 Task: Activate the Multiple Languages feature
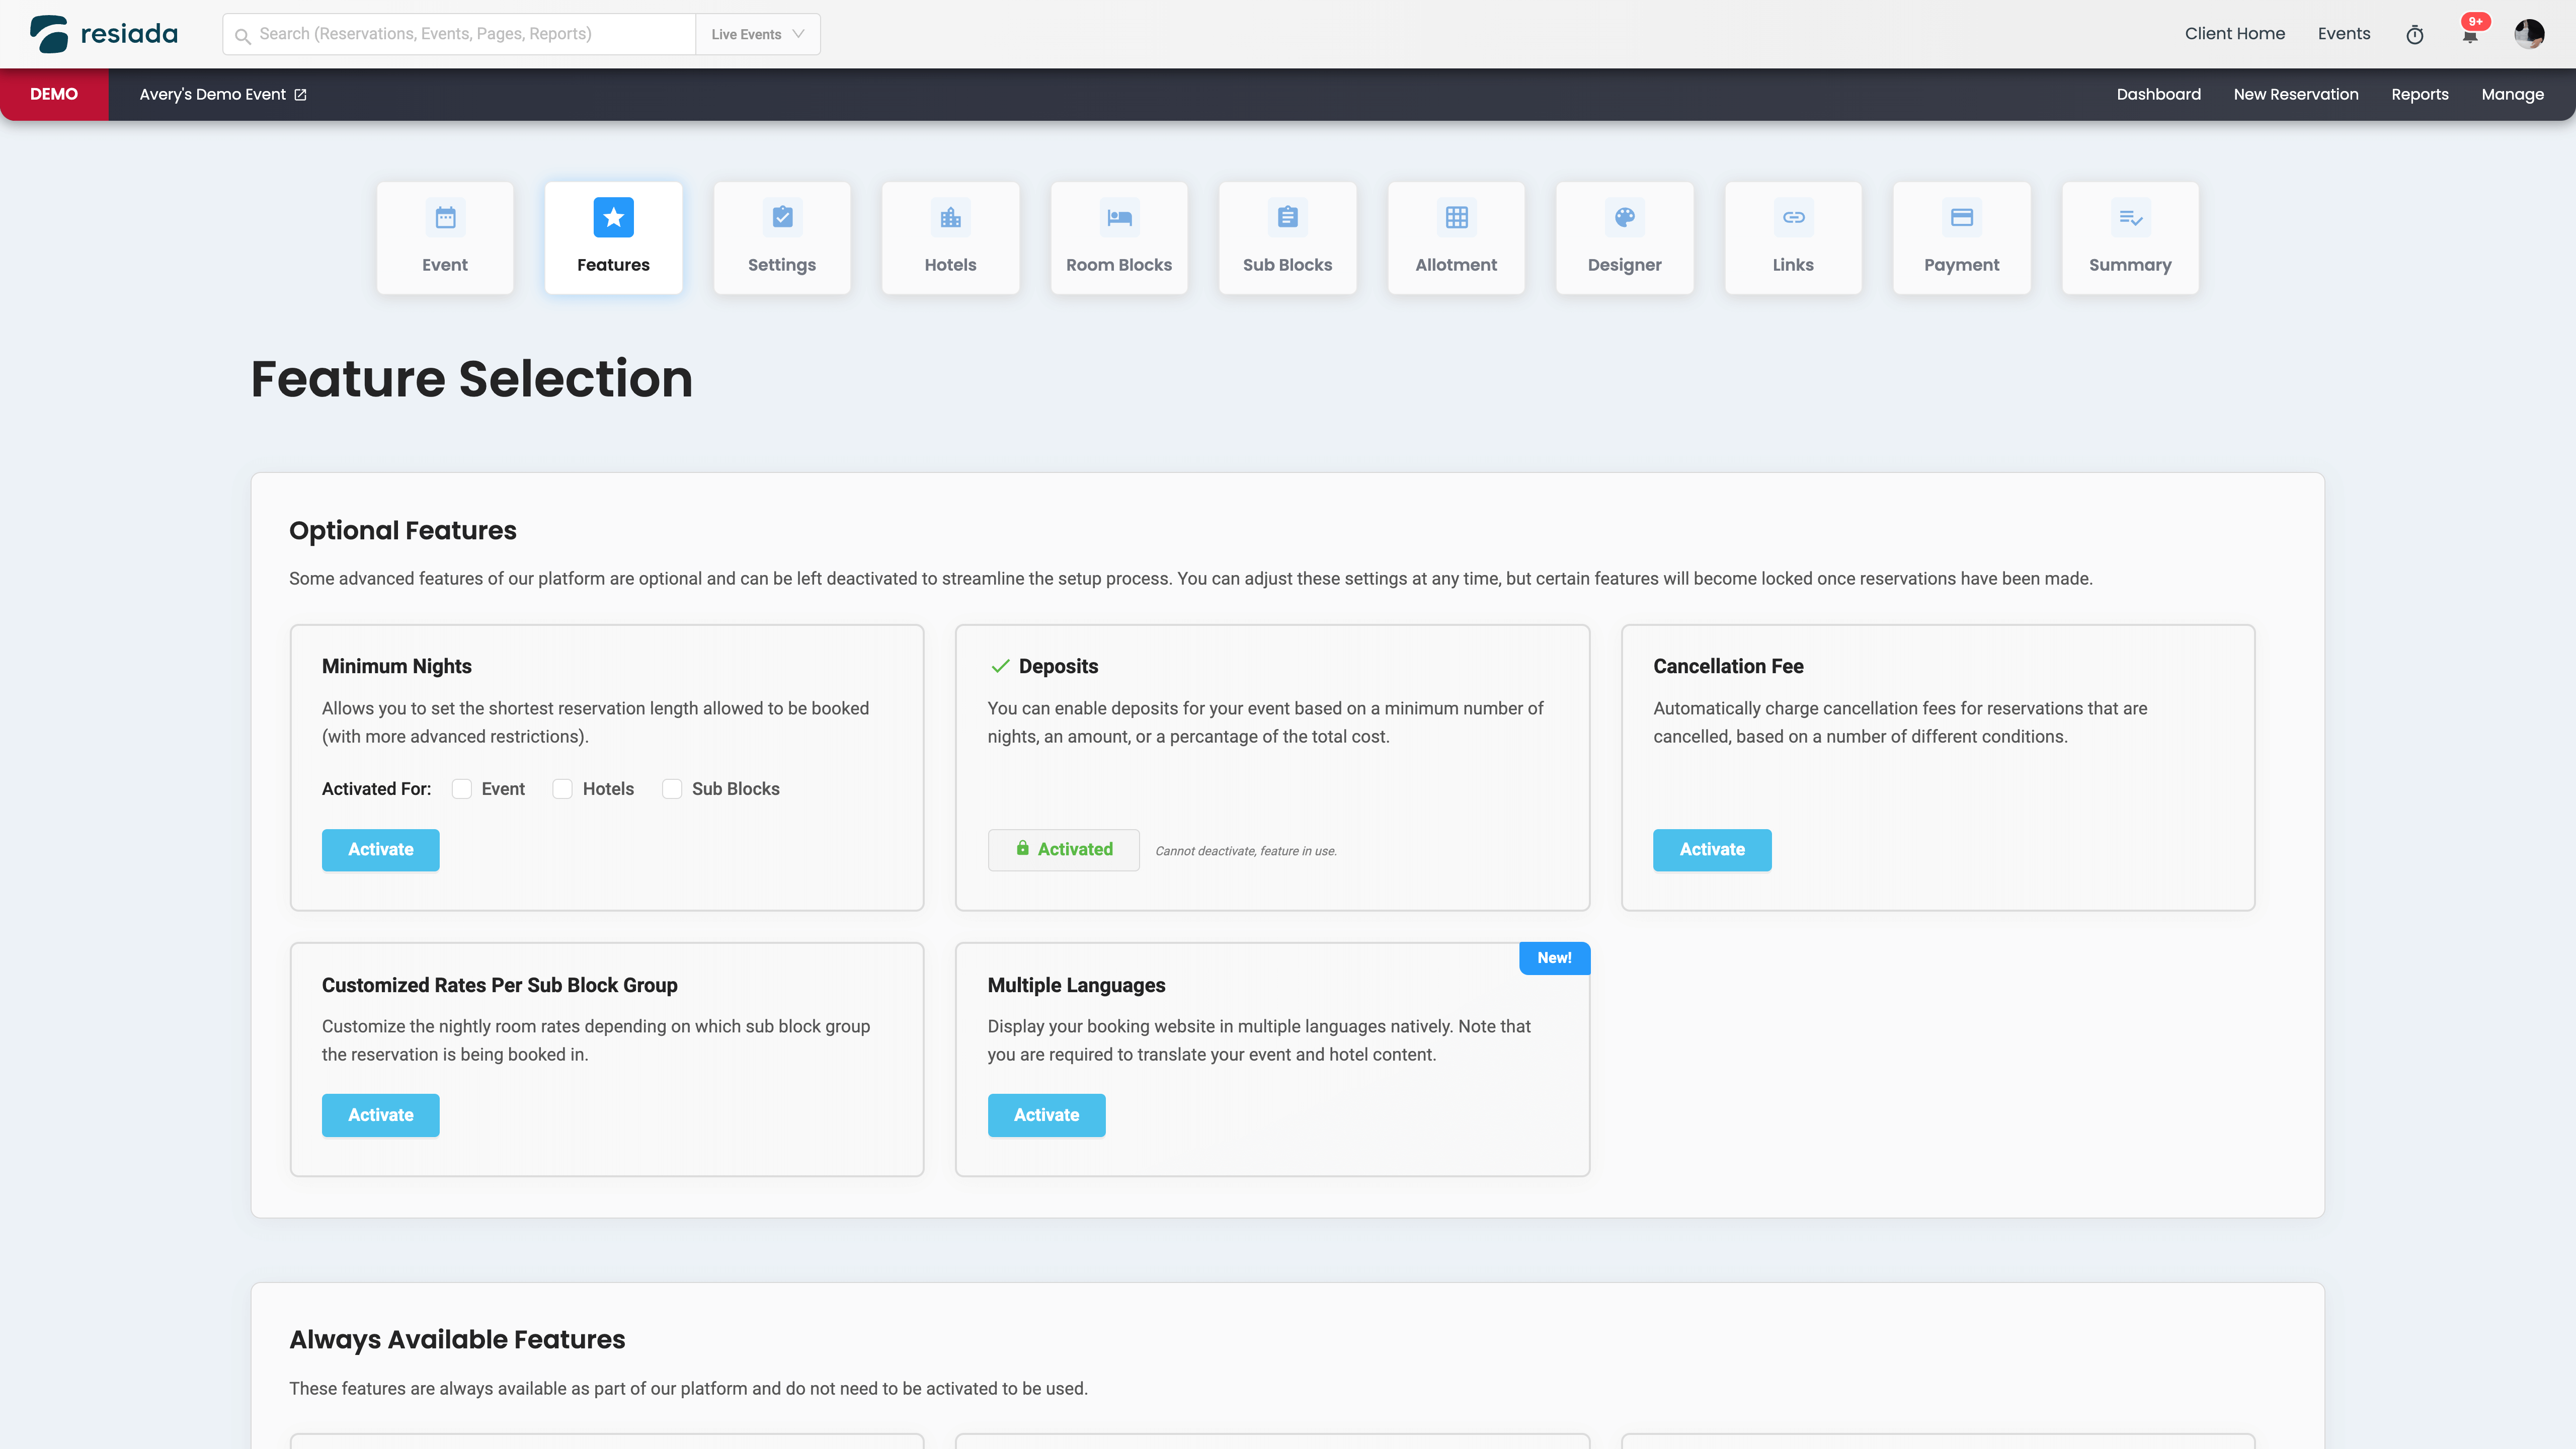click(x=1046, y=1115)
